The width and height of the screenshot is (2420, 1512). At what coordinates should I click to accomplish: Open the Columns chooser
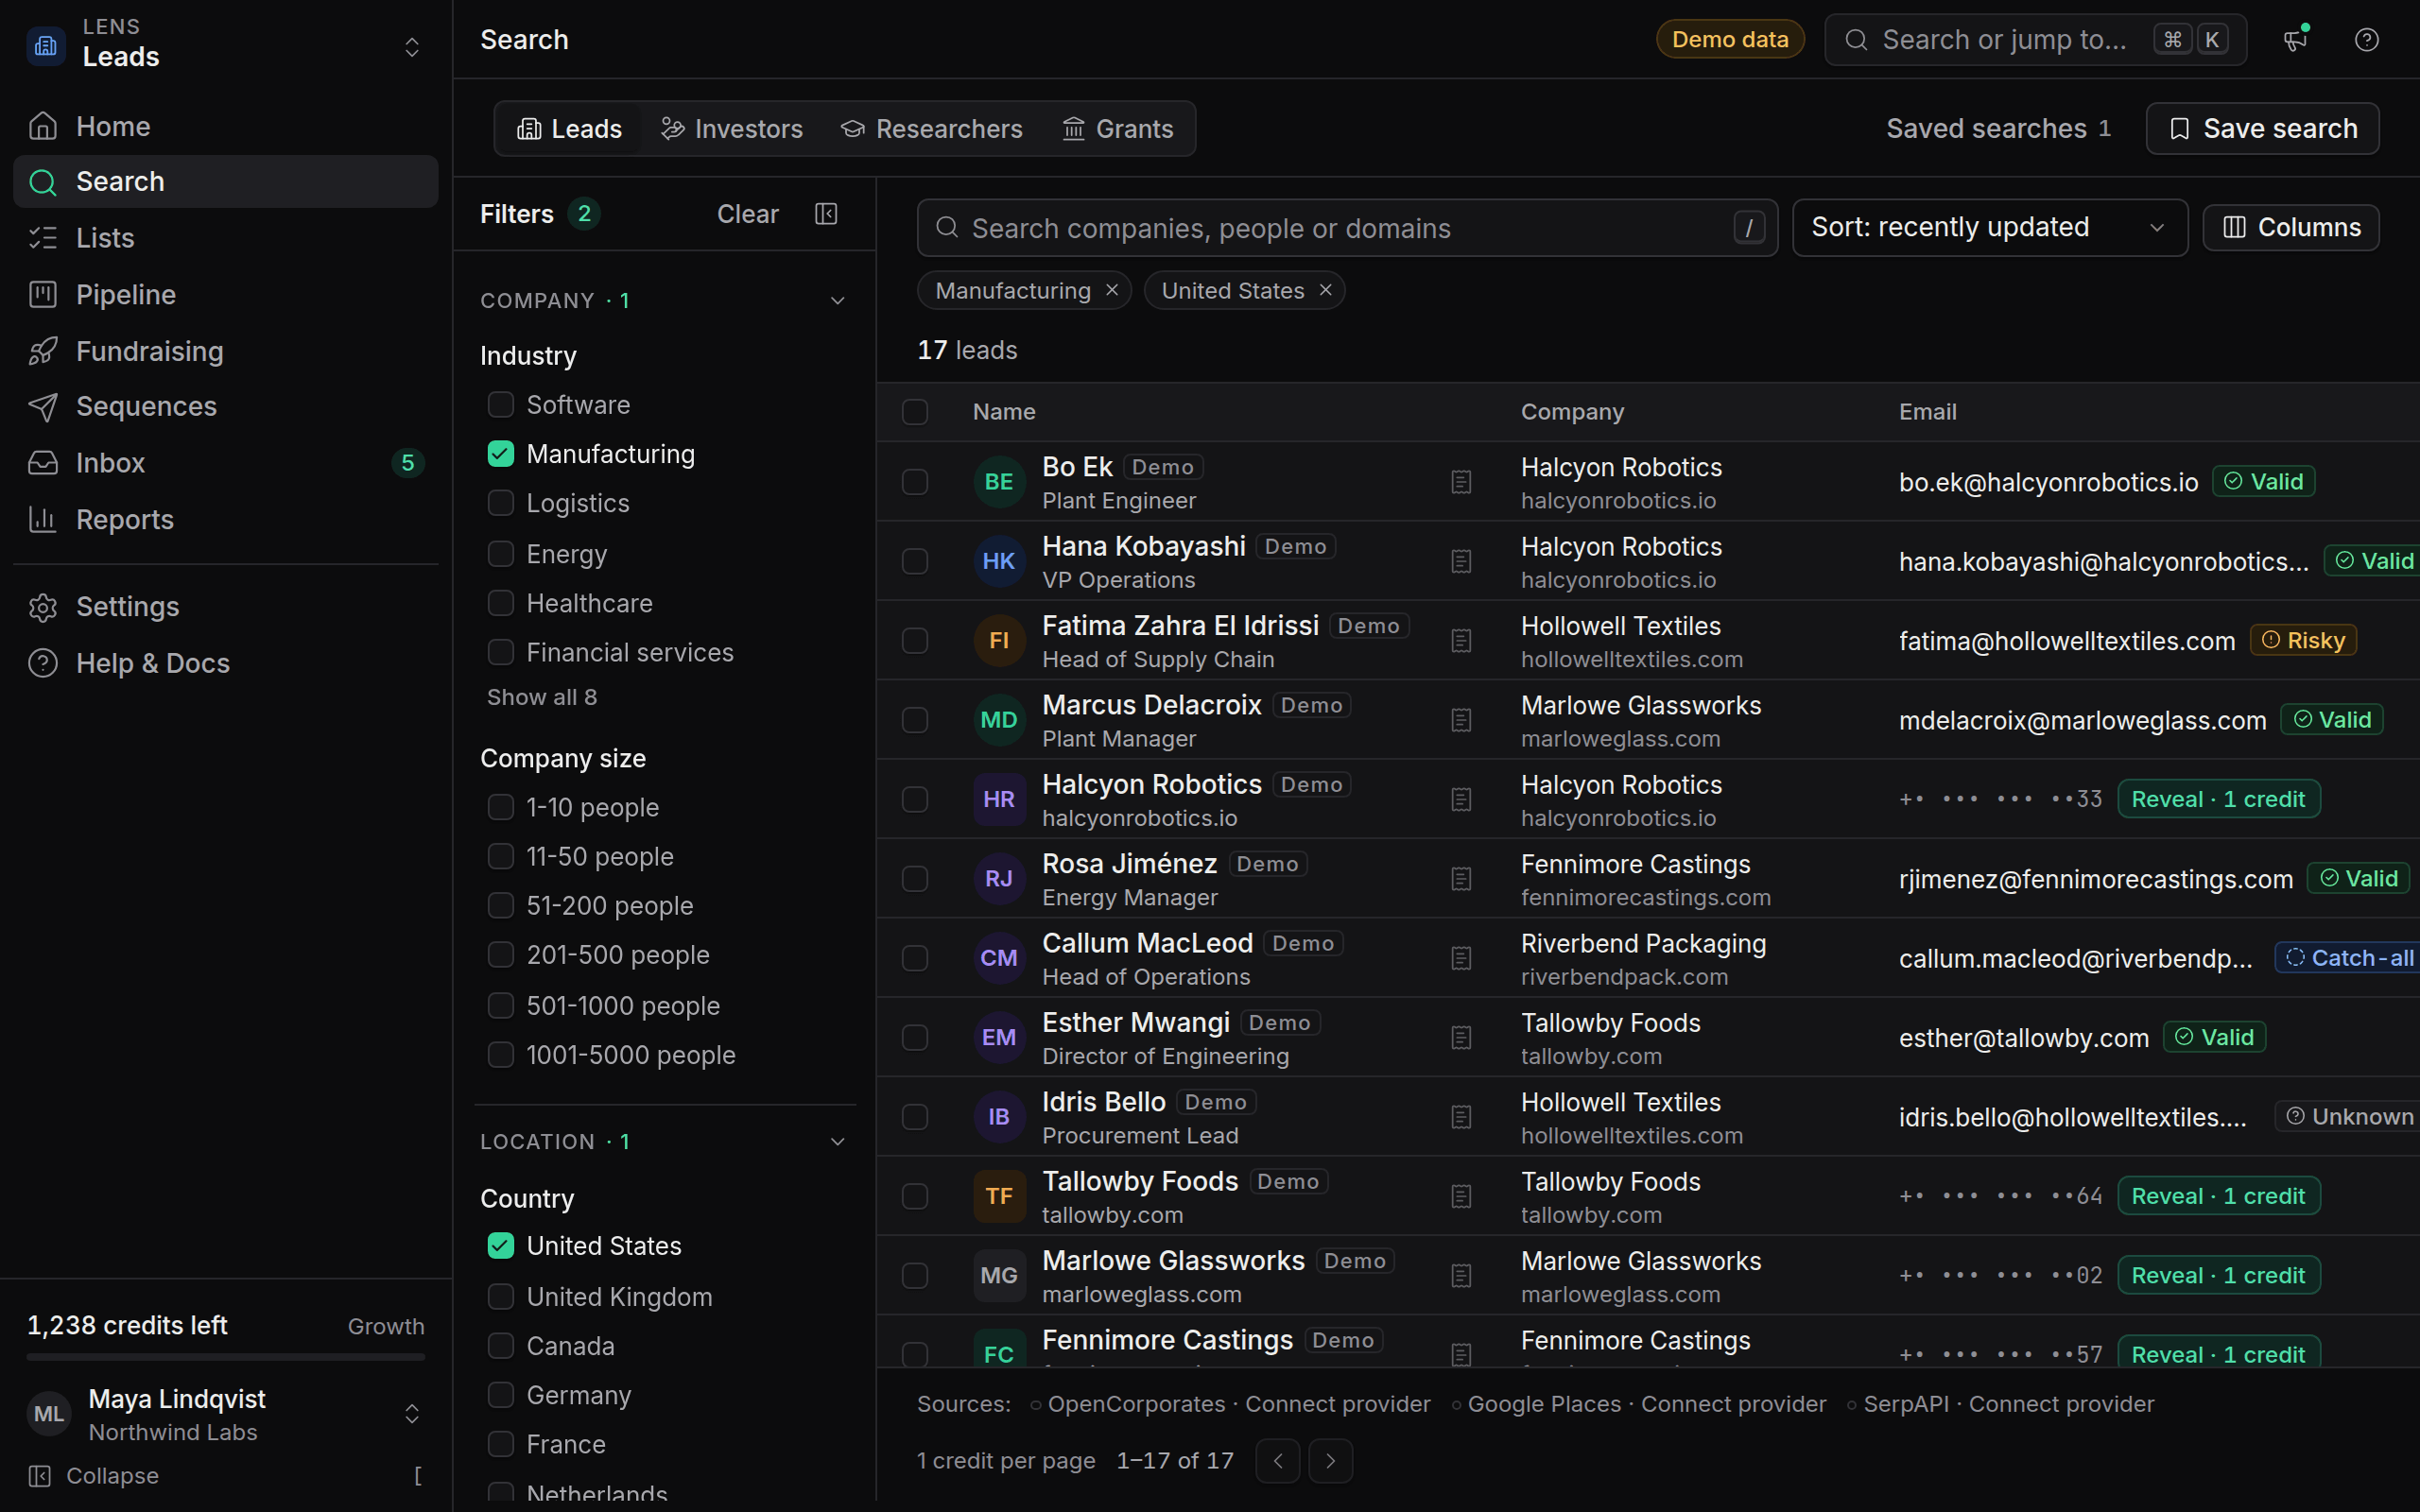click(2290, 227)
